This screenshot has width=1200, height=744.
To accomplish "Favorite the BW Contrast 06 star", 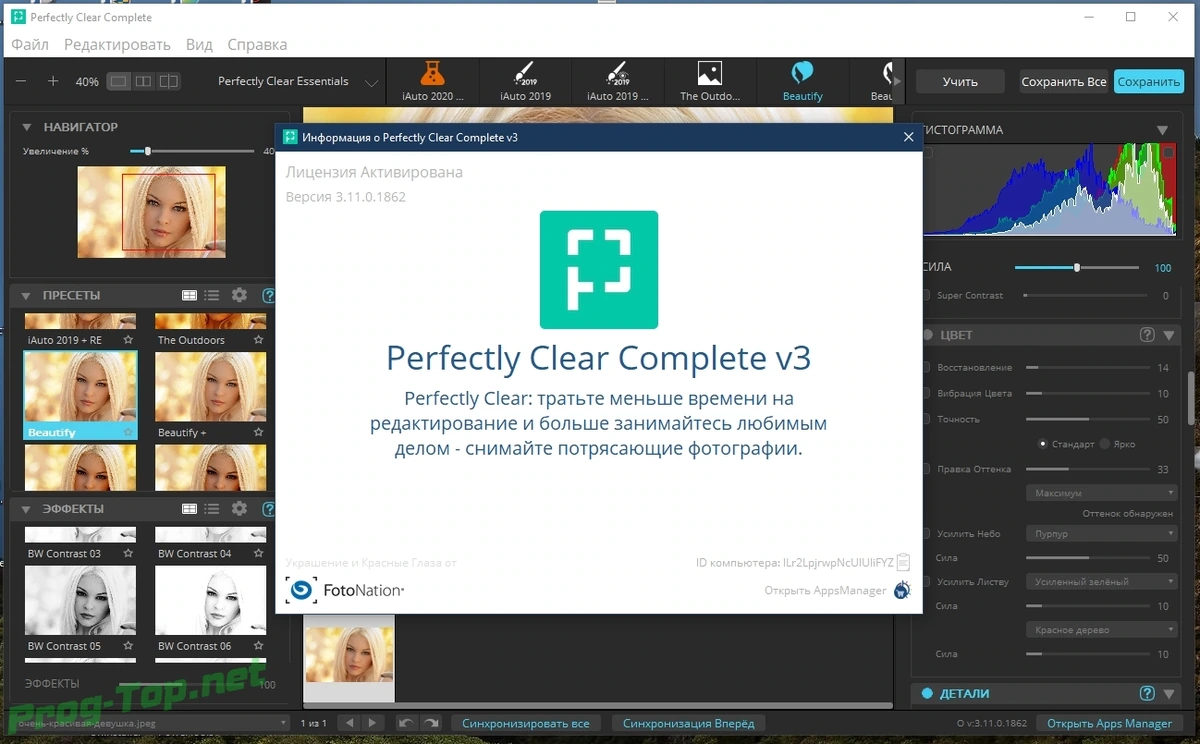I will (x=258, y=646).
